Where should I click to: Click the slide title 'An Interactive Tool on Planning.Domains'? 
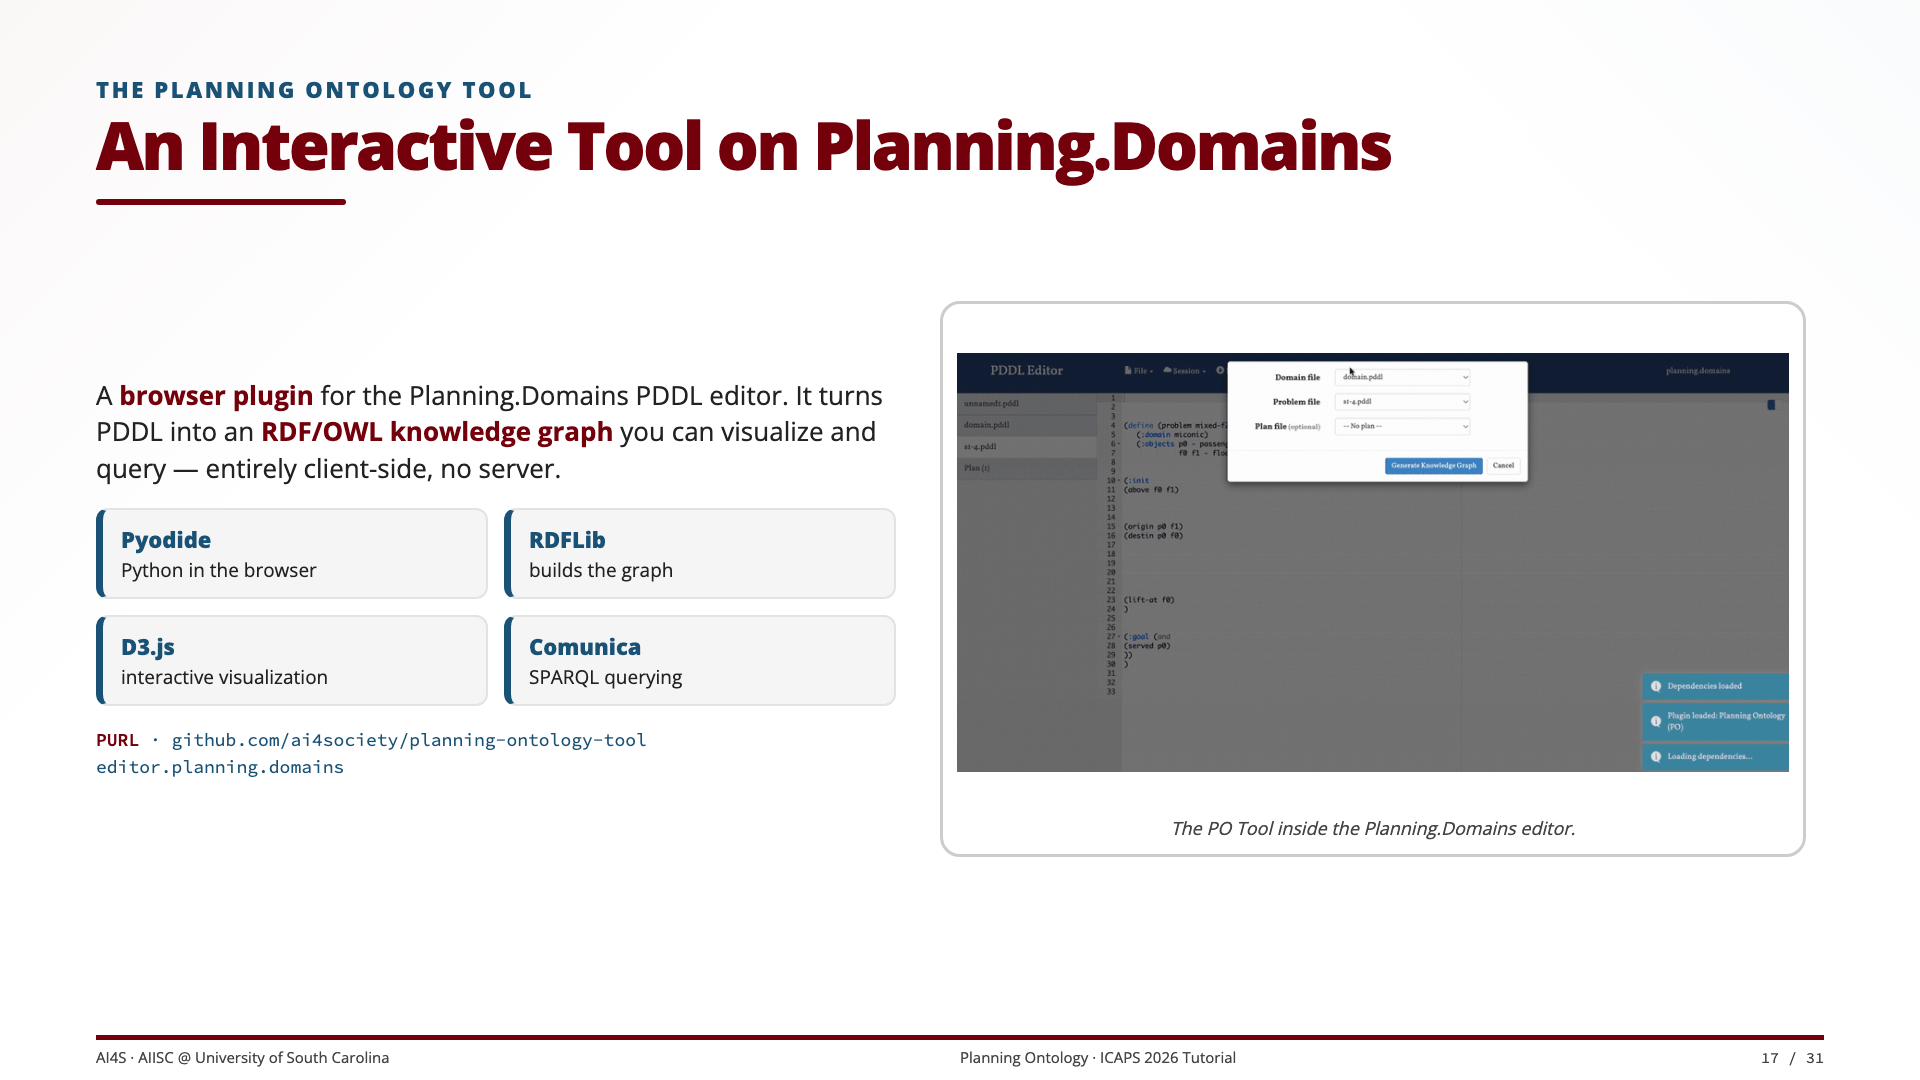coord(743,147)
